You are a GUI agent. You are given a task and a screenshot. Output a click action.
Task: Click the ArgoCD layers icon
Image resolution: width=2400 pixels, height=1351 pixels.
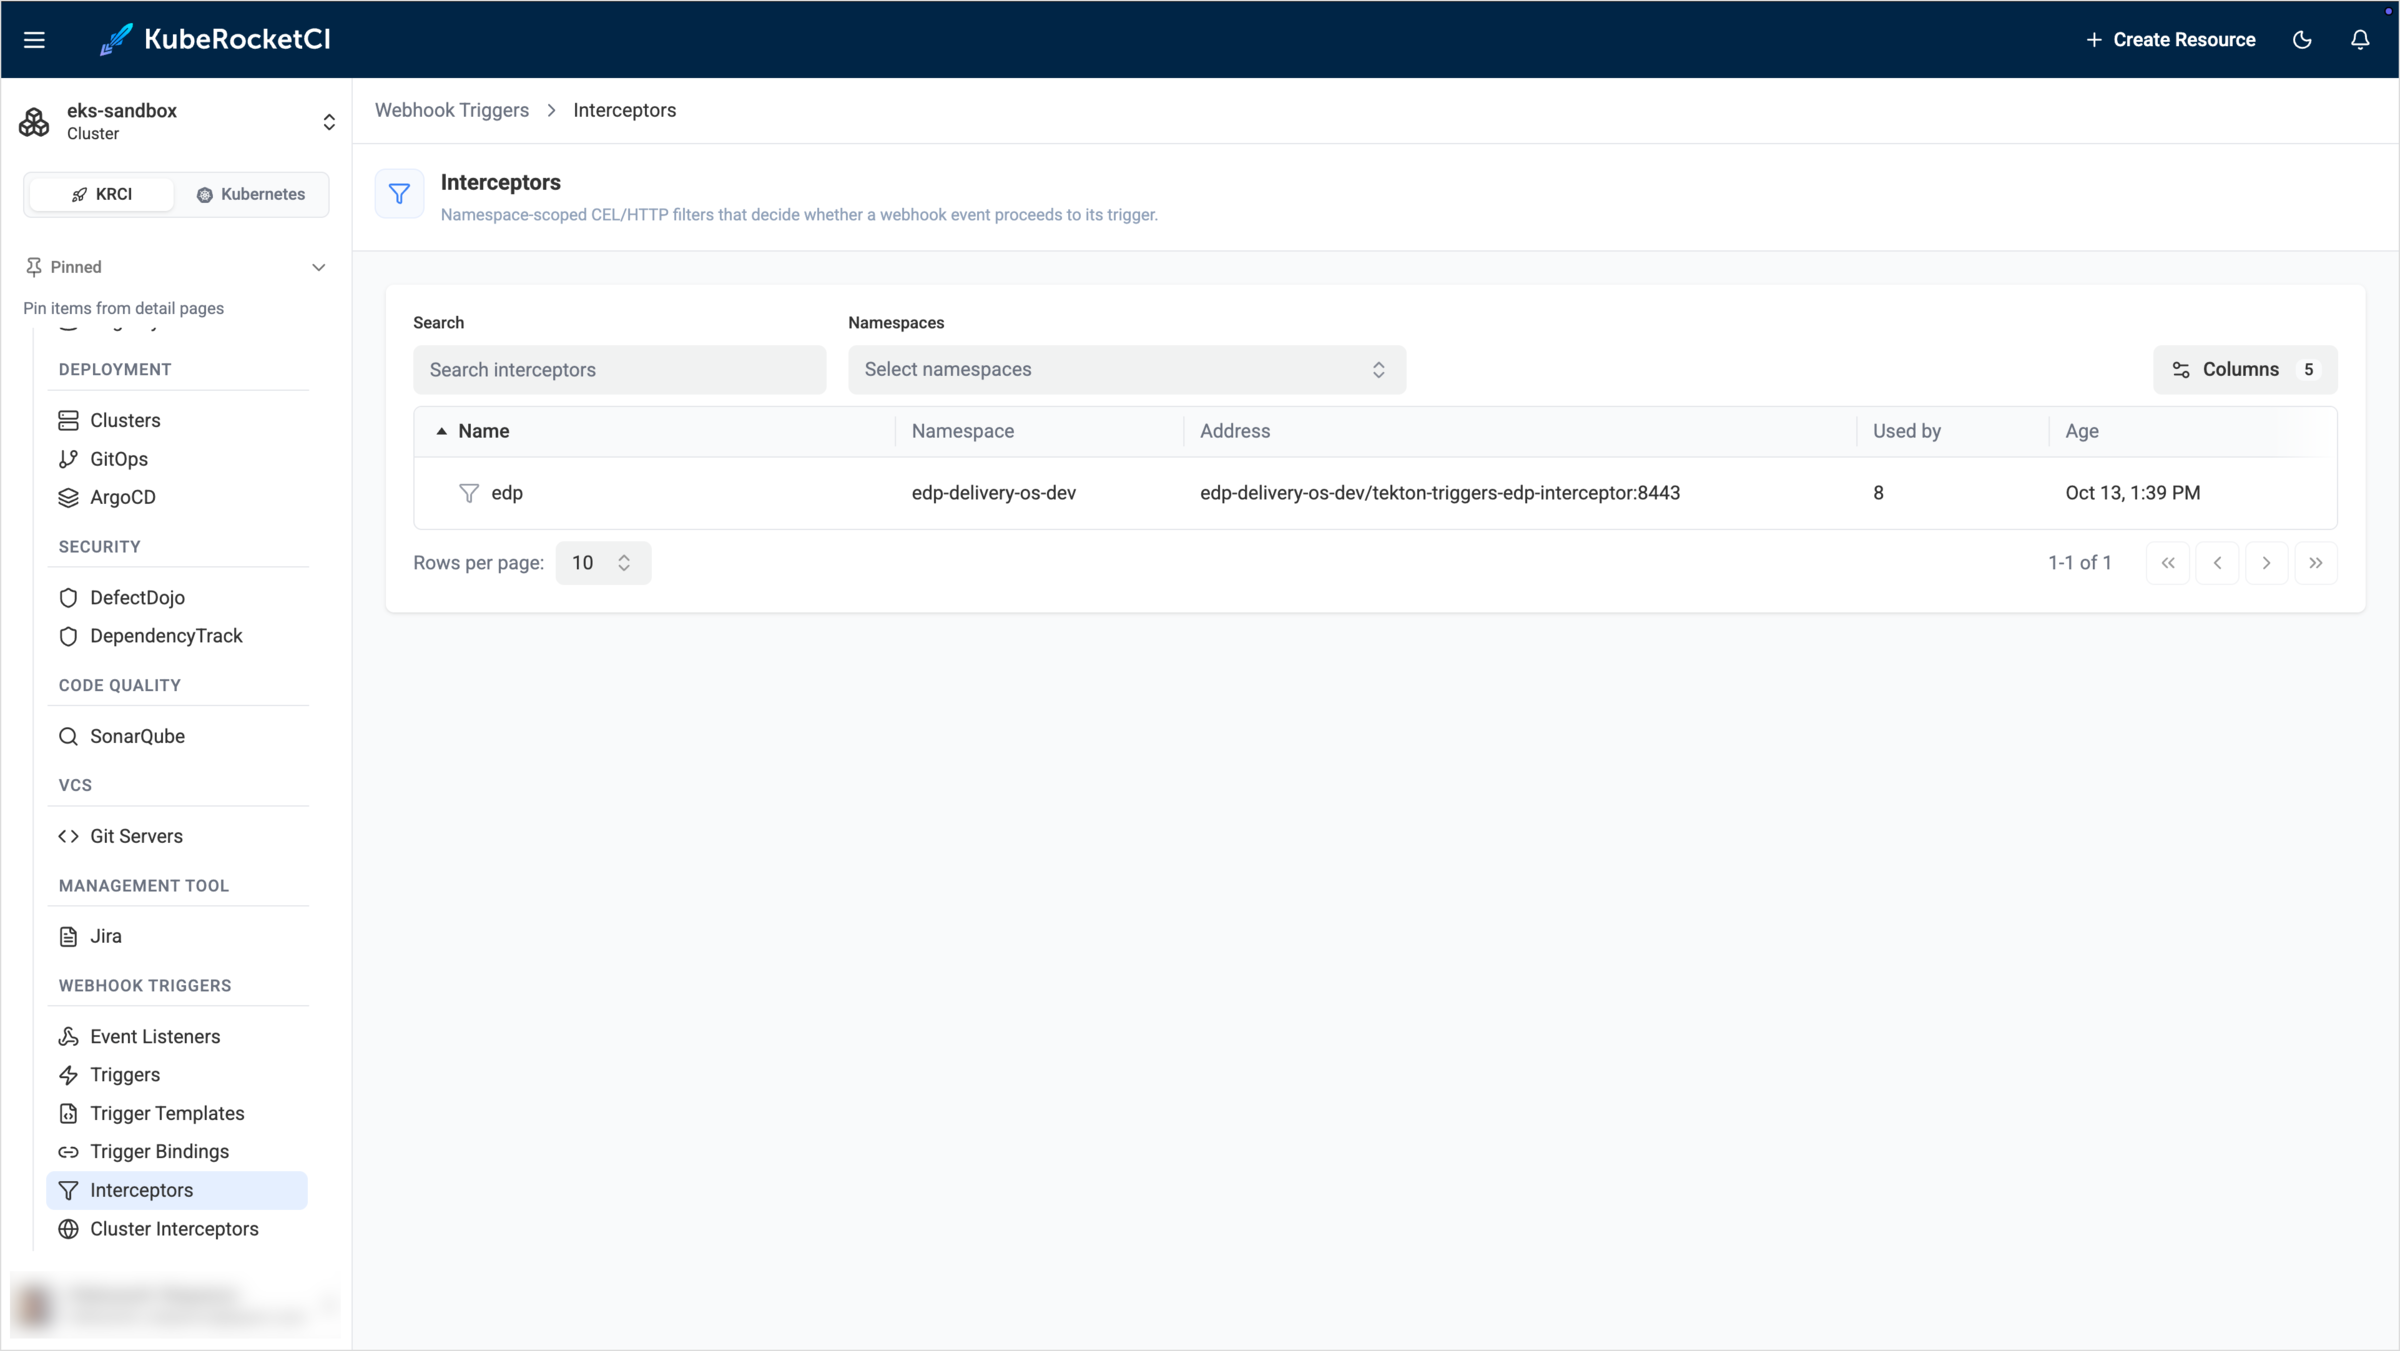68,497
